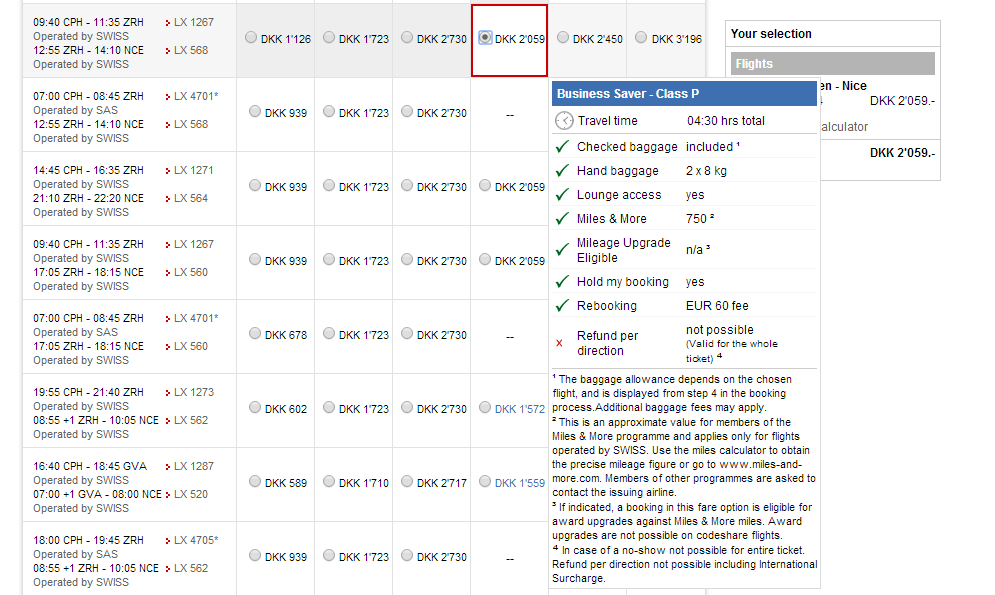
Task: Click the green checkmark next to Hand baggage
Action: pyautogui.click(x=563, y=171)
